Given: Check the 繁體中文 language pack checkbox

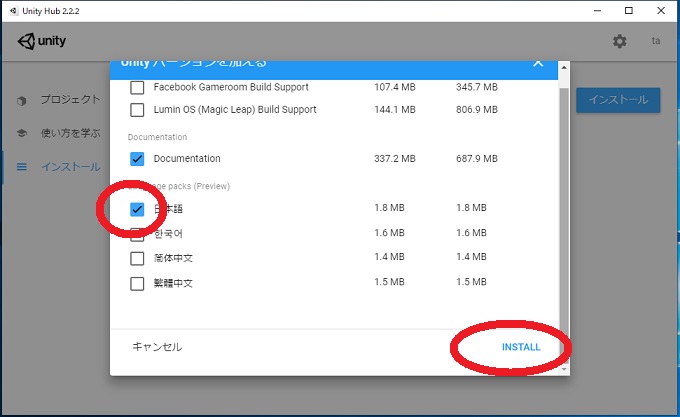Looking at the screenshot, I should click(137, 284).
